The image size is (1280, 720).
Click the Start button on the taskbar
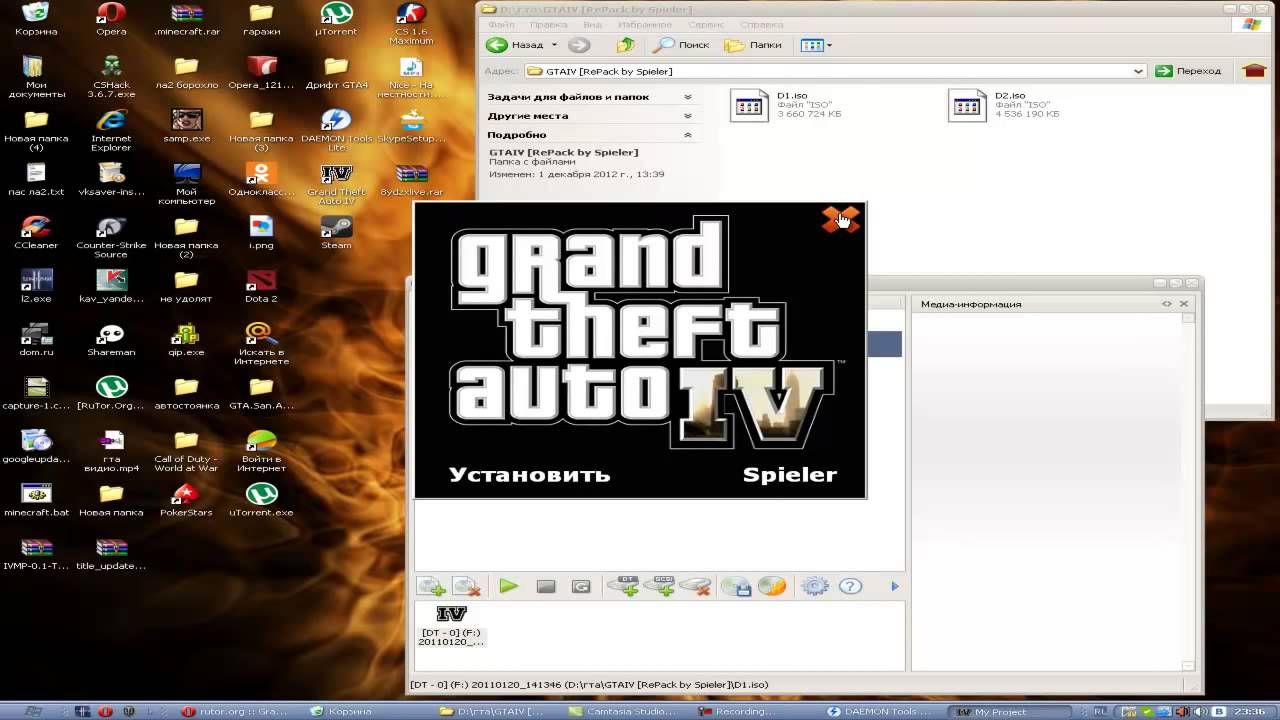pyautogui.click(x=32, y=711)
